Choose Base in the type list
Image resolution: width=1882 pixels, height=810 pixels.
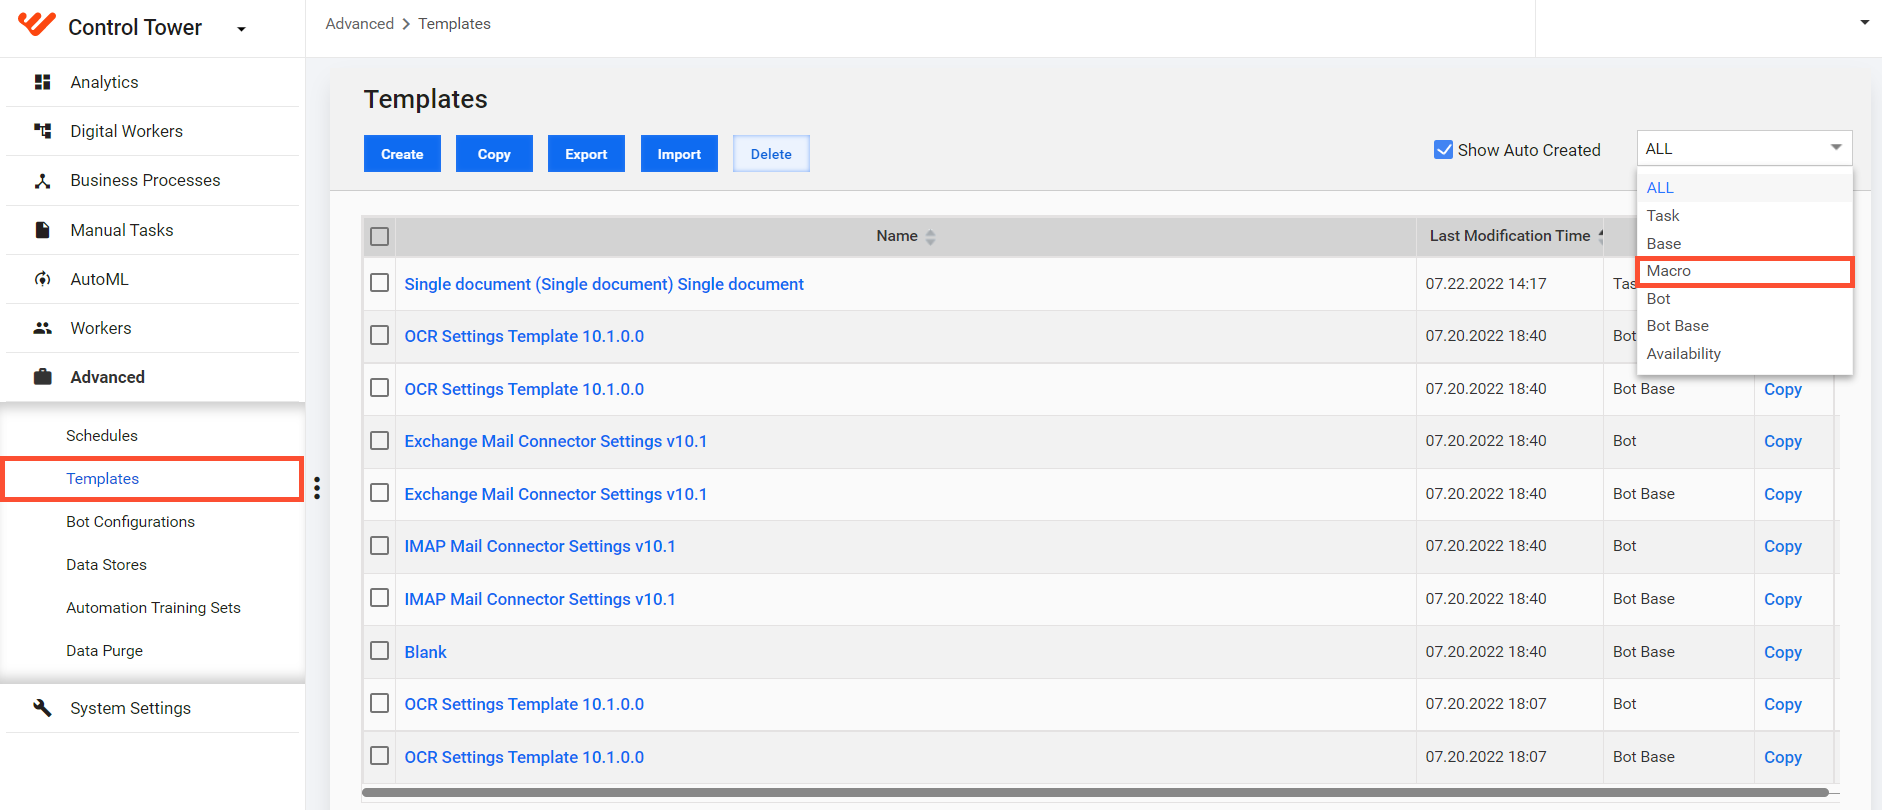point(1744,244)
